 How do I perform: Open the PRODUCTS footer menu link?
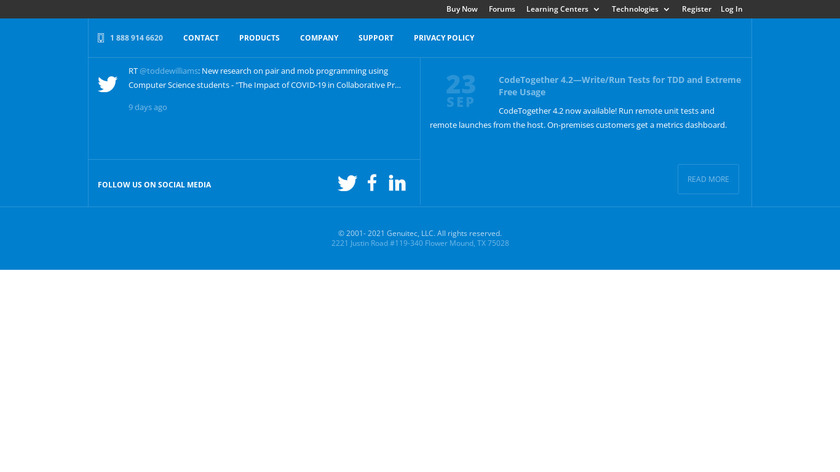pos(259,38)
